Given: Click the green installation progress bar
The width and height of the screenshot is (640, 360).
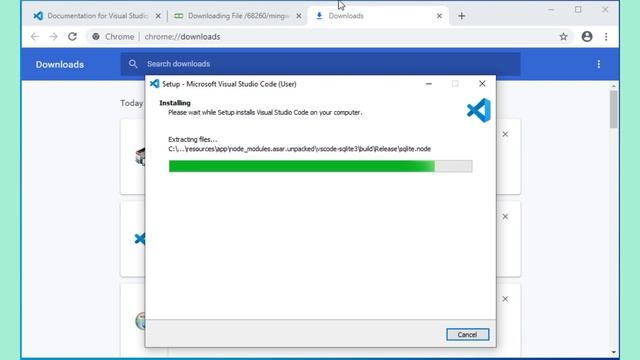Looking at the screenshot, I should [320, 166].
